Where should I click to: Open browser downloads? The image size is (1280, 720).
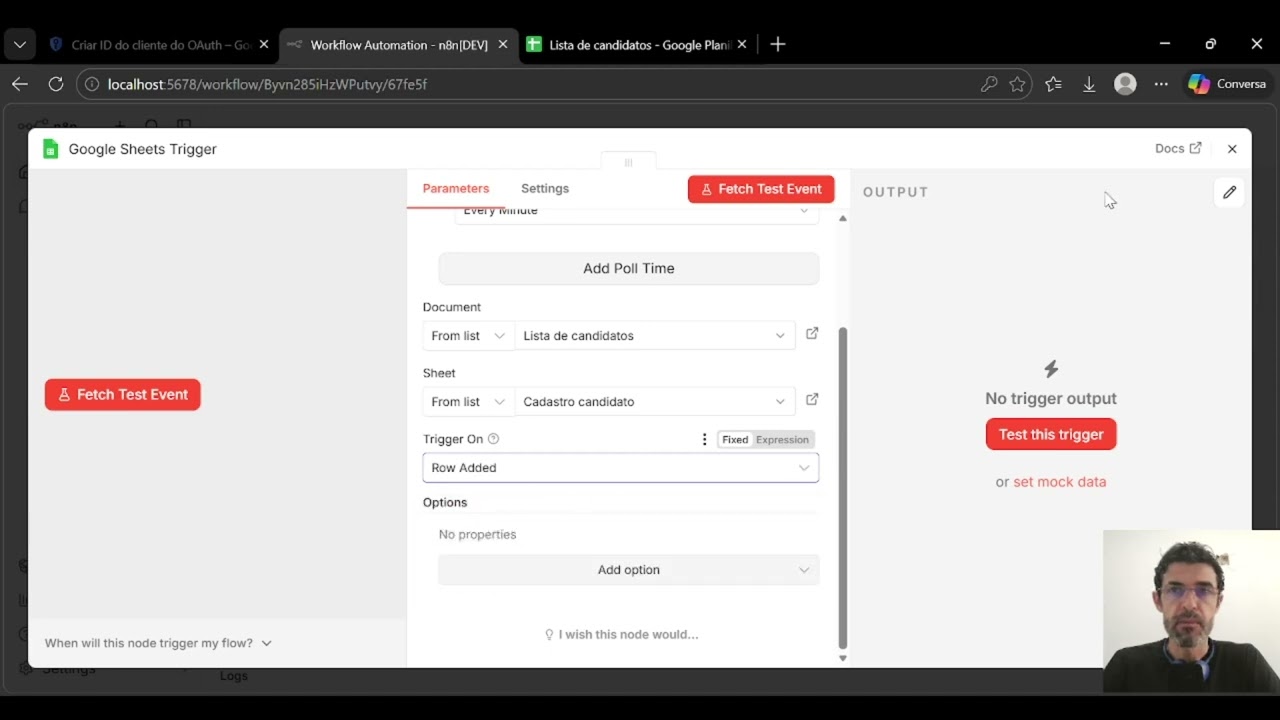1089,84
